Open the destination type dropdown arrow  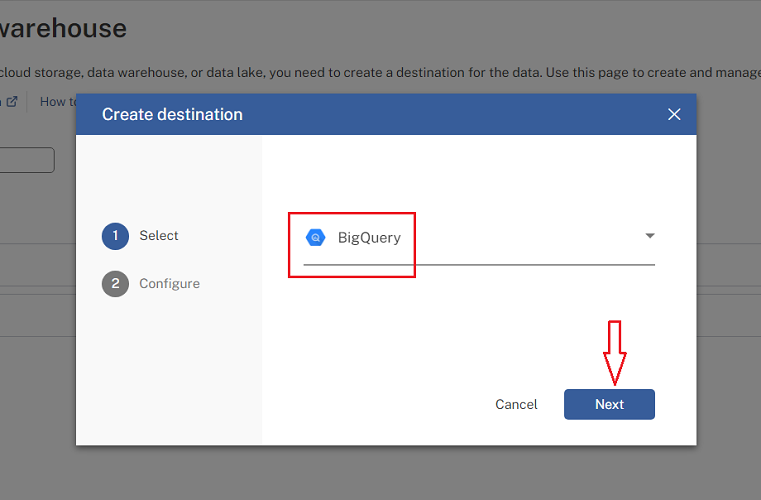[650, 236]
